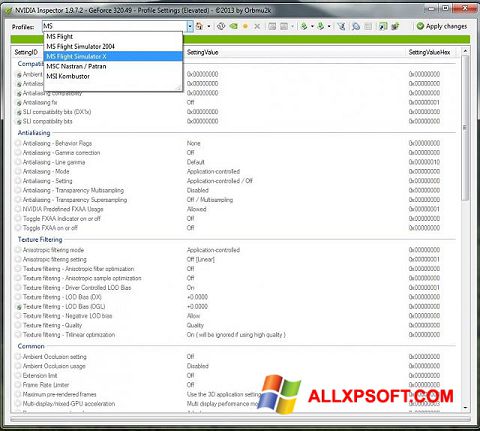
Task: Click the settings list vertical scrollbar thumb
Action: pos(465,128)
